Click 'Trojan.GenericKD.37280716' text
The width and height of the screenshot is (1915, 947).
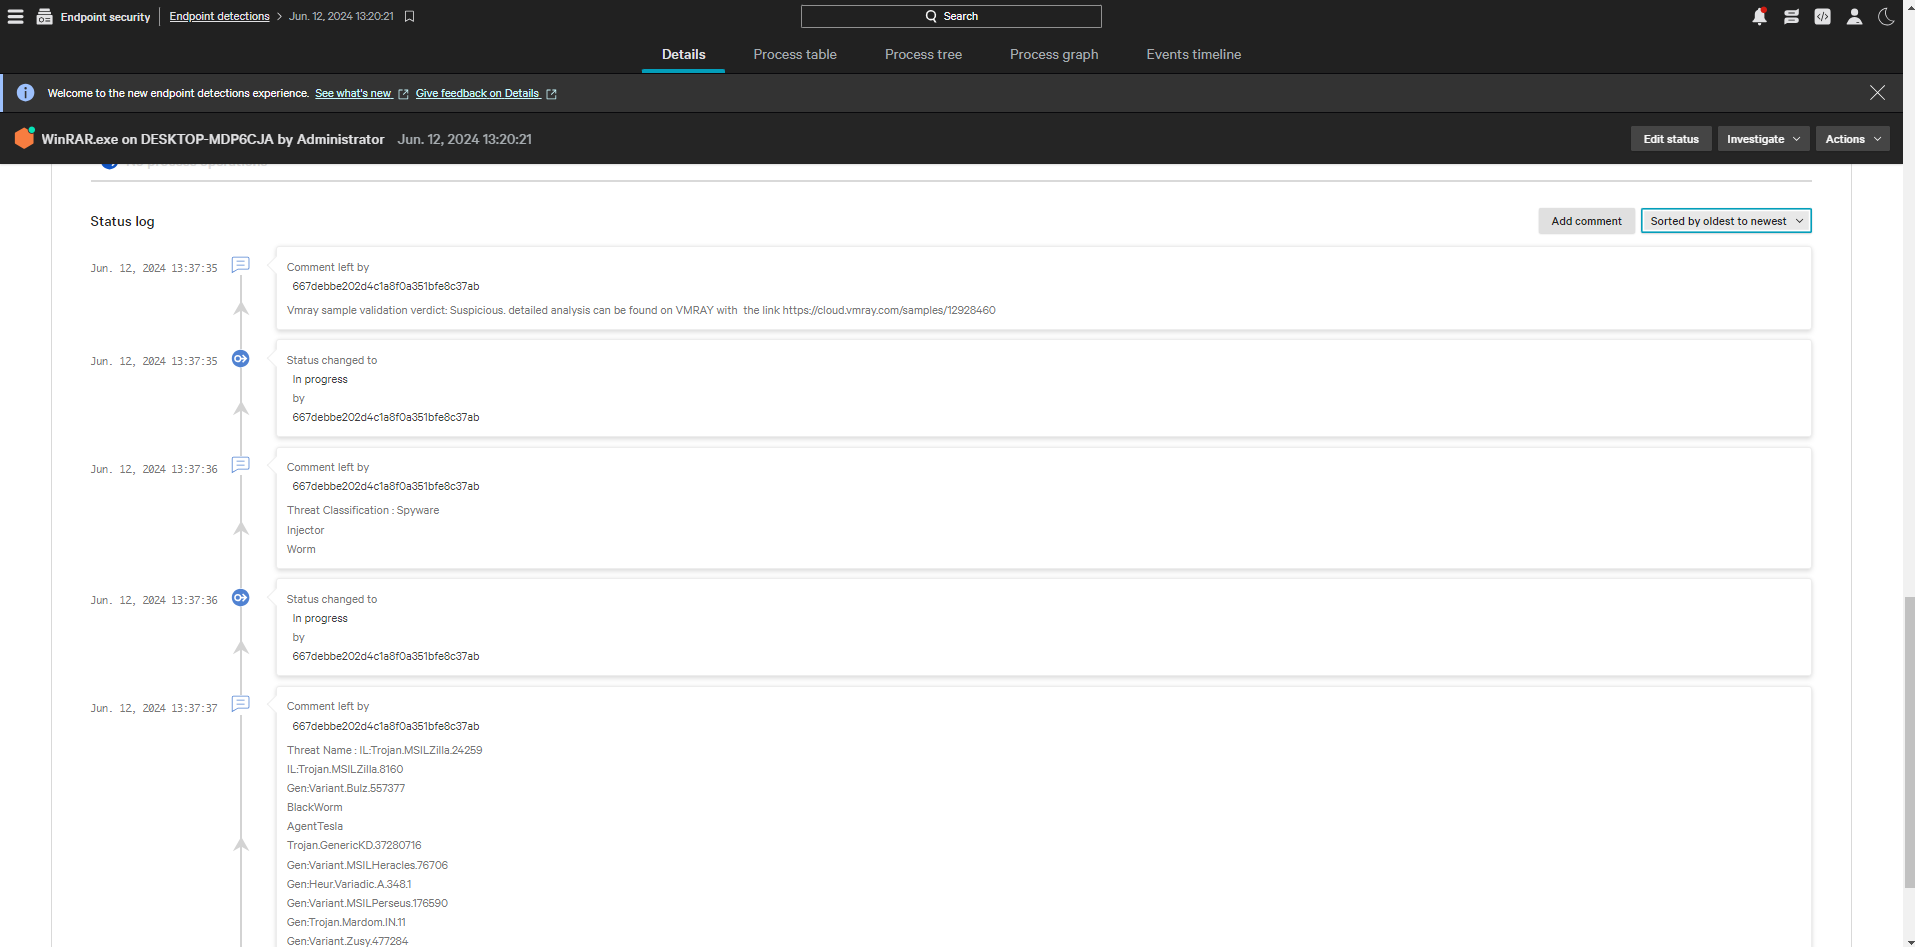[354, 845]
